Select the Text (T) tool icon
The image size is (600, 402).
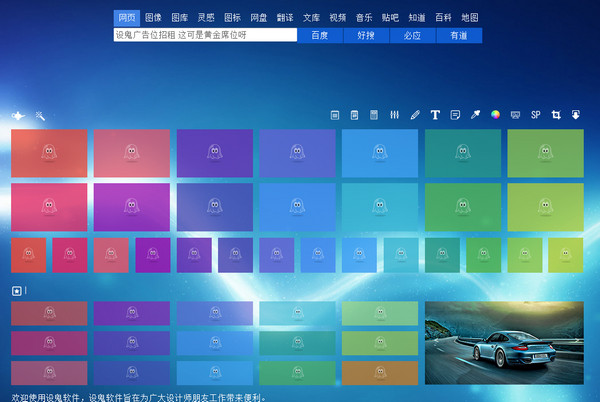(435, 115)
